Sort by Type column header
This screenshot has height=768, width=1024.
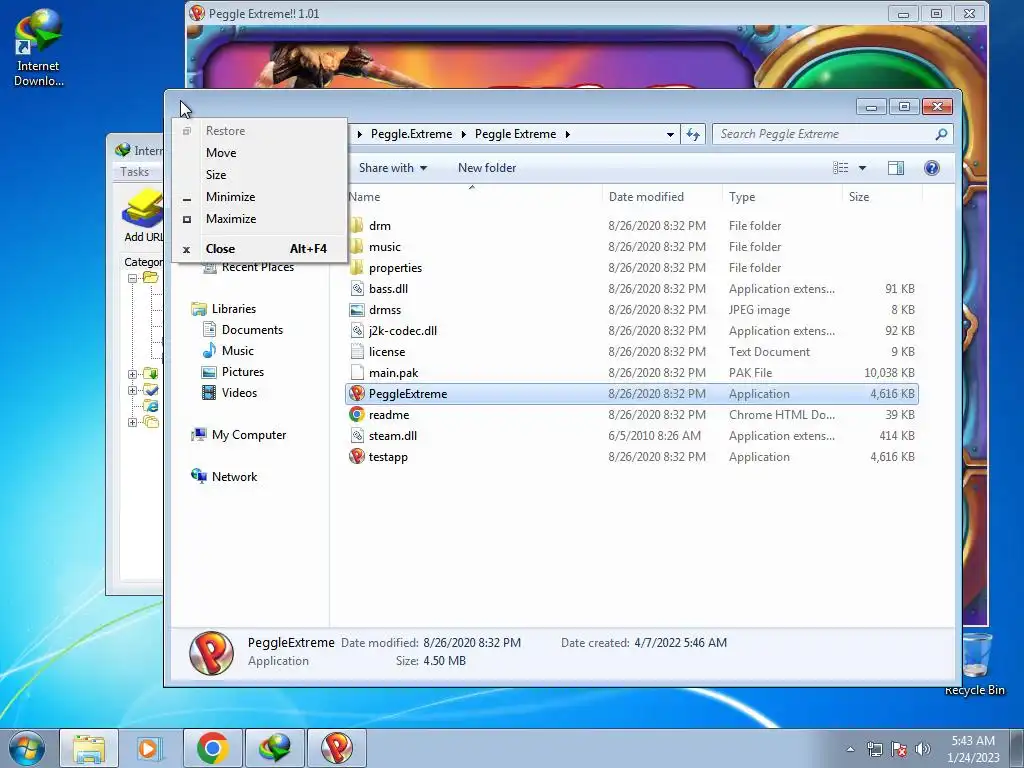coord(782,197)
